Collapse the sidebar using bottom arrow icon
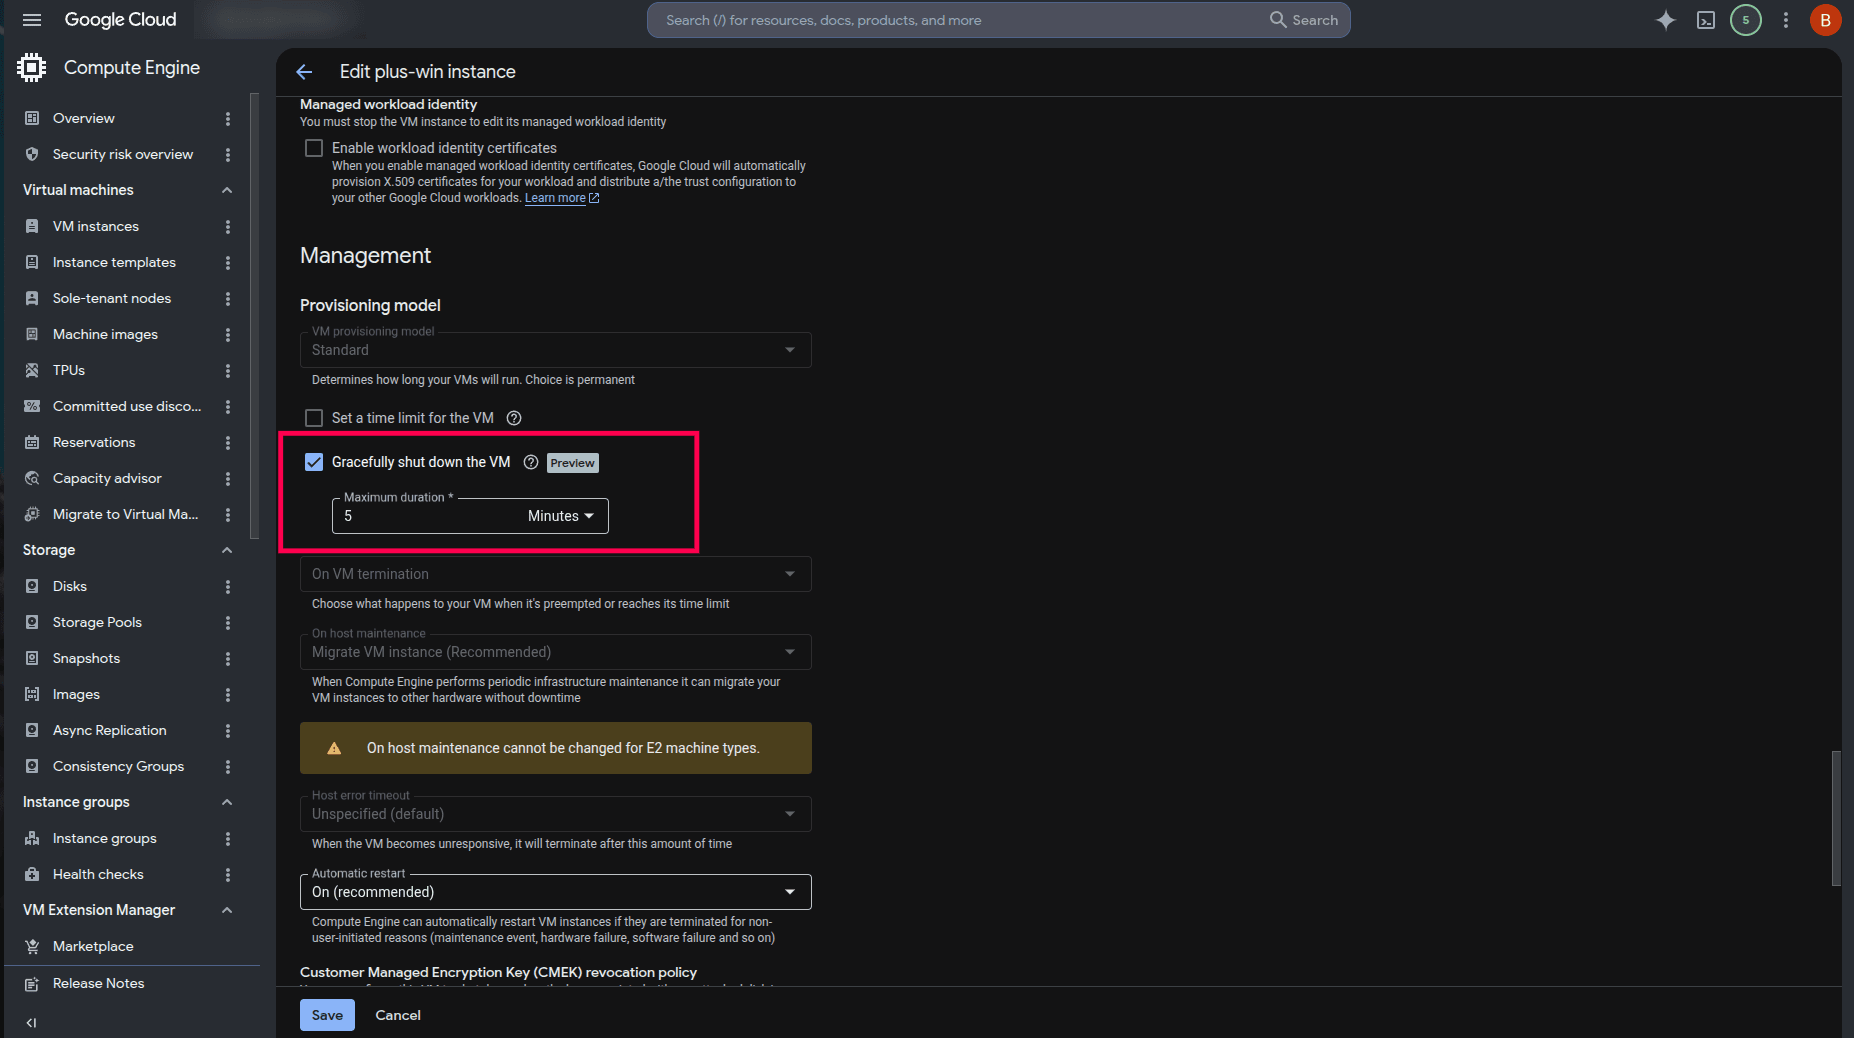This screenshot has height=1038, width=1854. 31,1022
